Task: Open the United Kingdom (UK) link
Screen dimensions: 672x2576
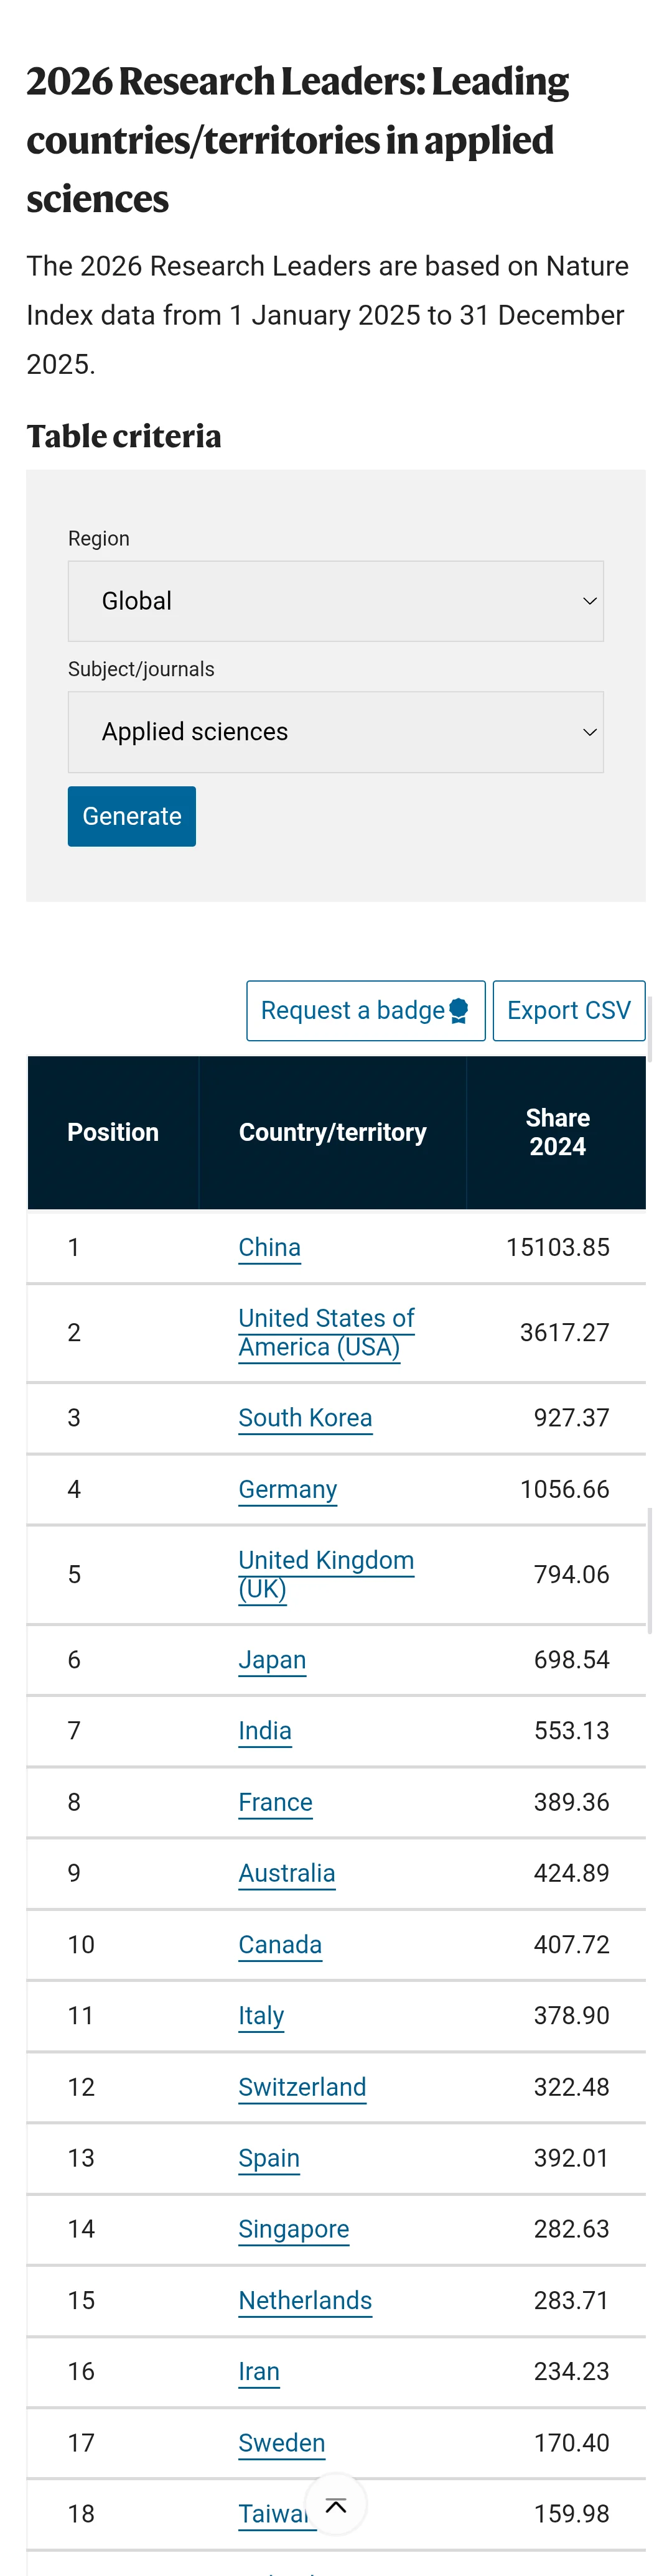Action: tap(326, 1574)
